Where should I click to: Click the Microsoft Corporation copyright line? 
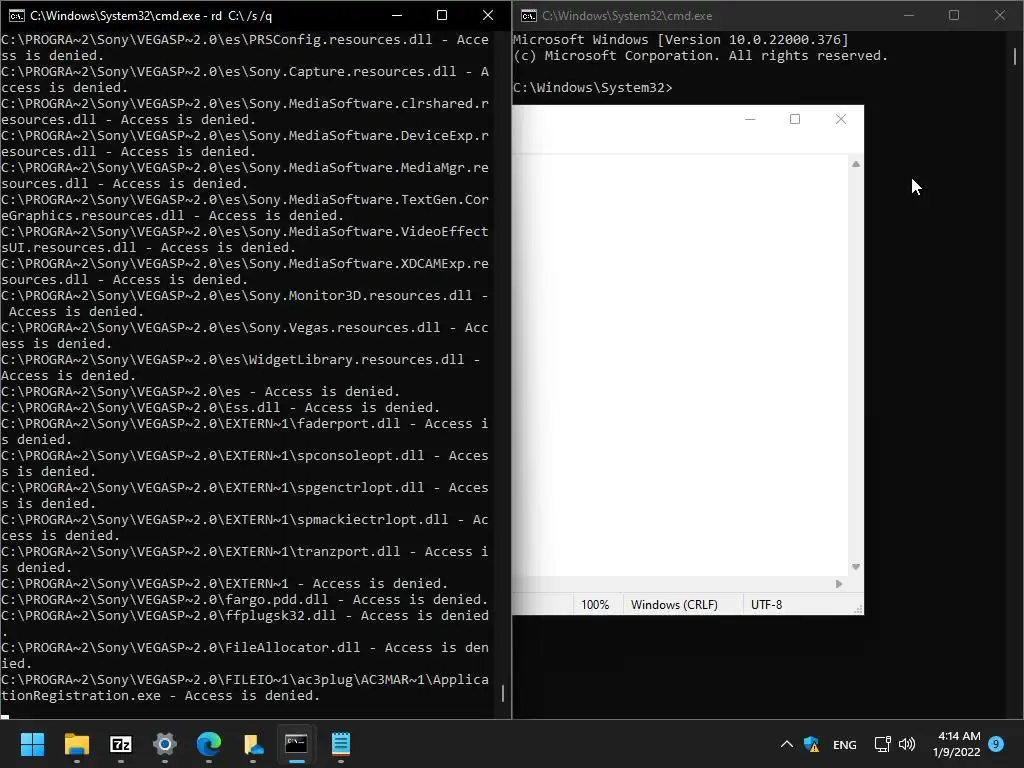coord(701,56)
